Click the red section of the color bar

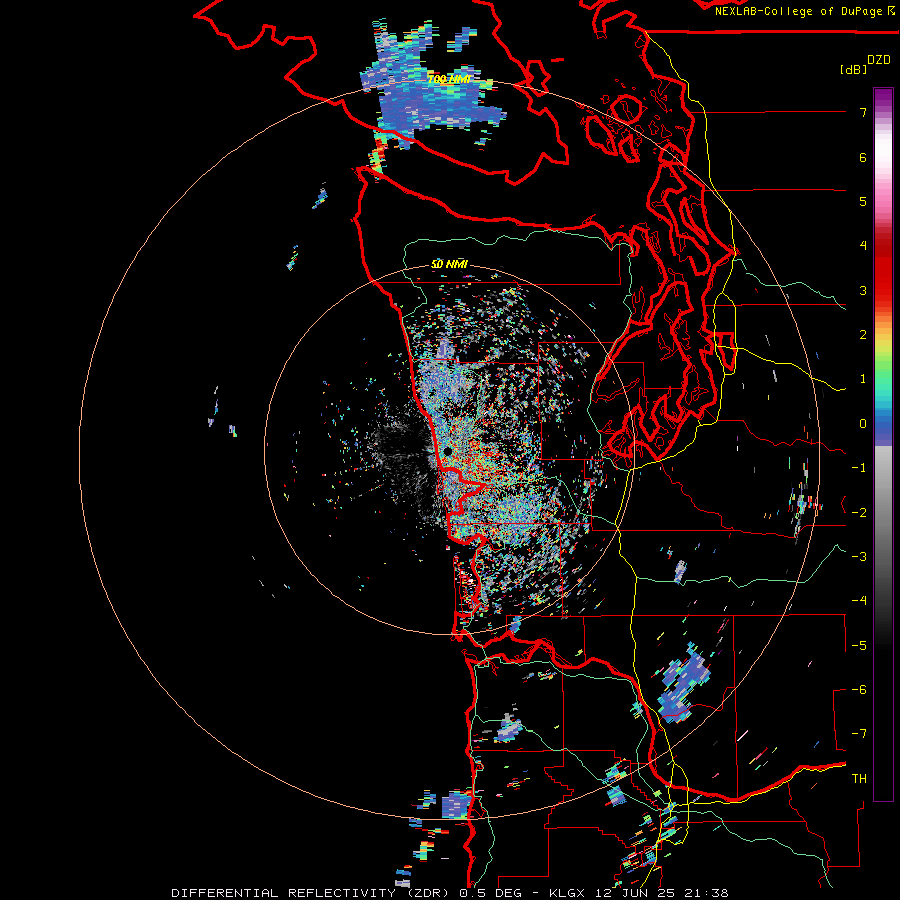(883, 267)
